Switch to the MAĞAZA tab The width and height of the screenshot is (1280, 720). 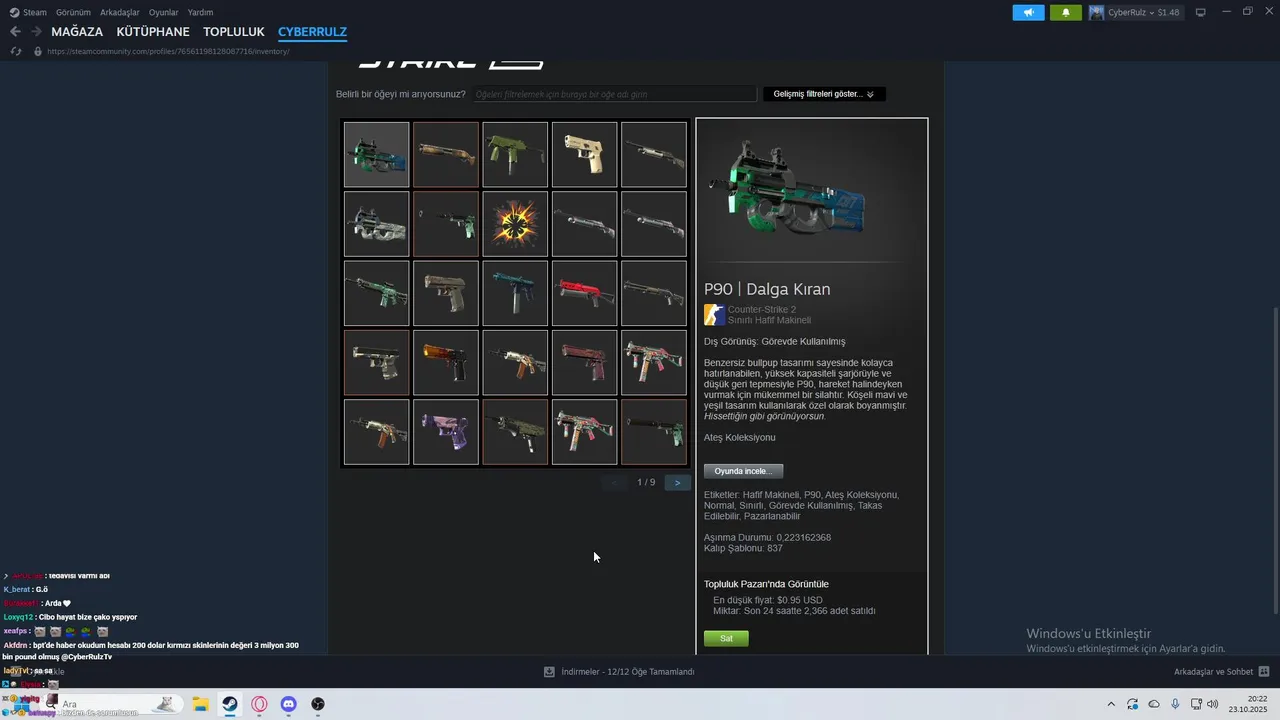pos(77,32)
